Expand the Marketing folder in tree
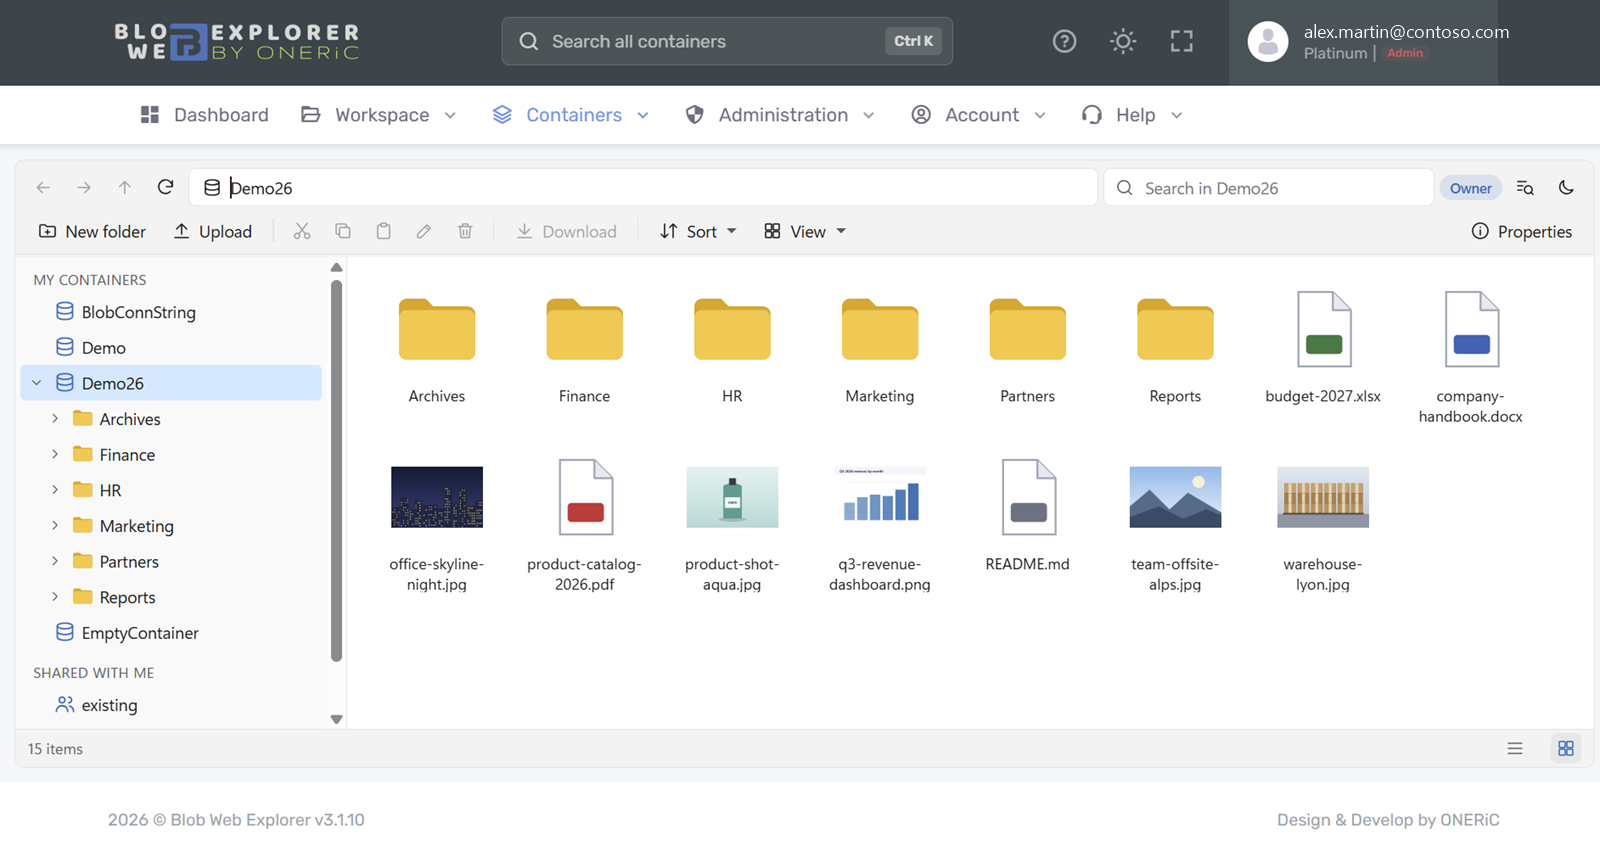This screenshot has height=851, width=1600. tap(55, 526)
